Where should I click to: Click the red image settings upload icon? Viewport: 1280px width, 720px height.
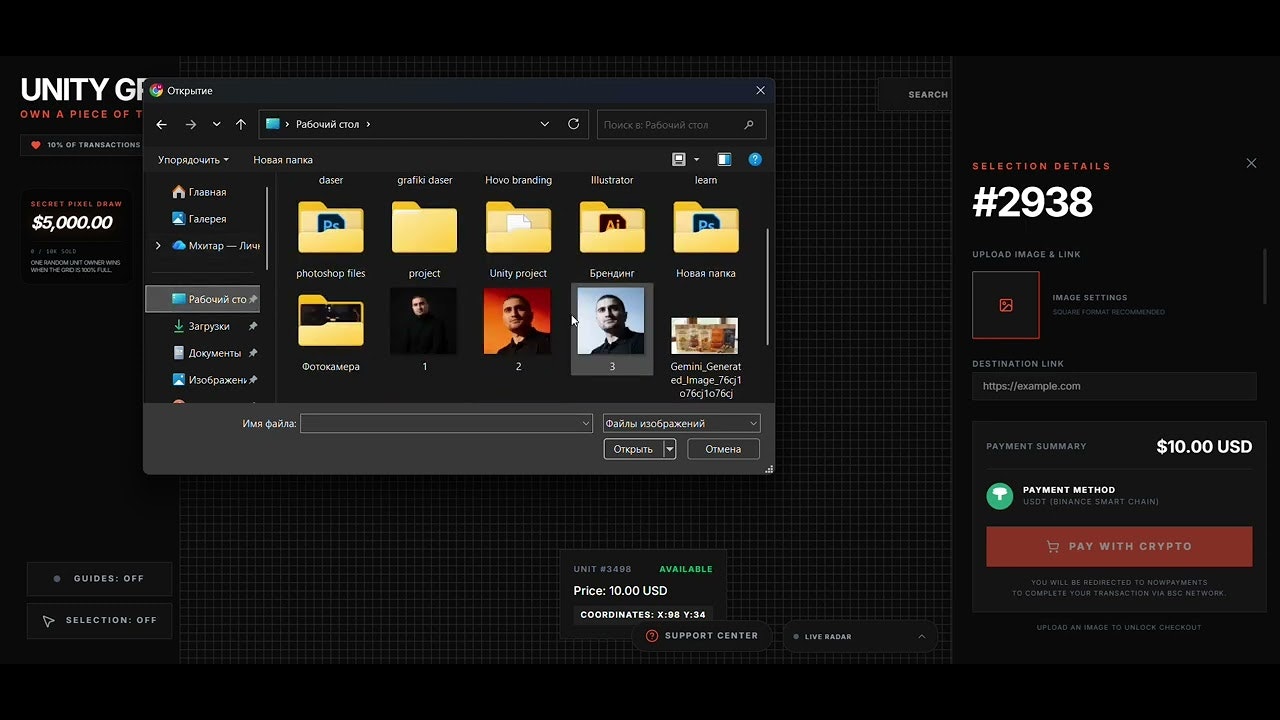(x=1005, y=305)
